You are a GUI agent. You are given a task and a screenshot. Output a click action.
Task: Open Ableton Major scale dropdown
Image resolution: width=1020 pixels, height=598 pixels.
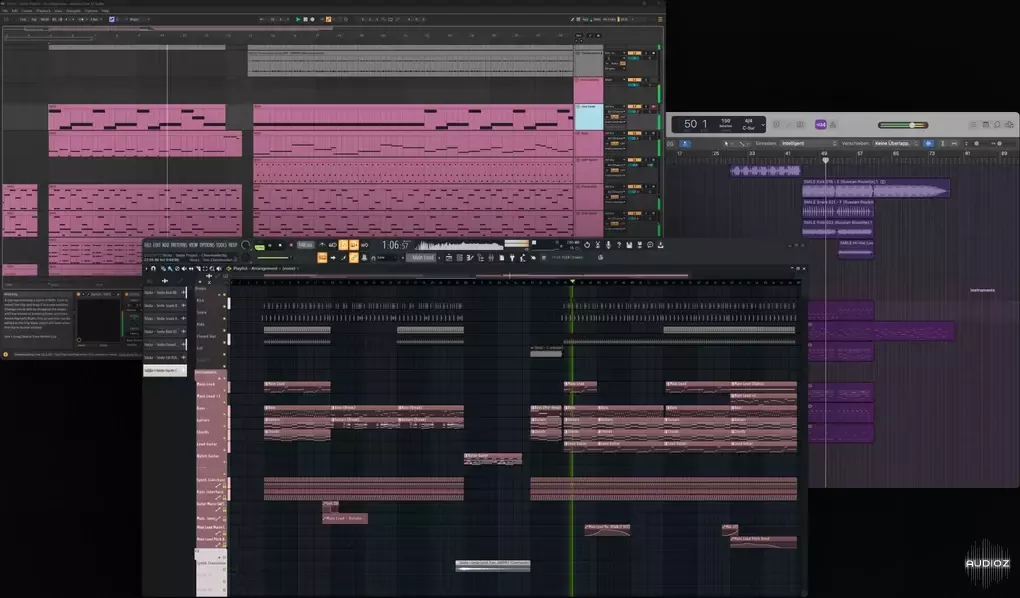[x=139, y=19]
